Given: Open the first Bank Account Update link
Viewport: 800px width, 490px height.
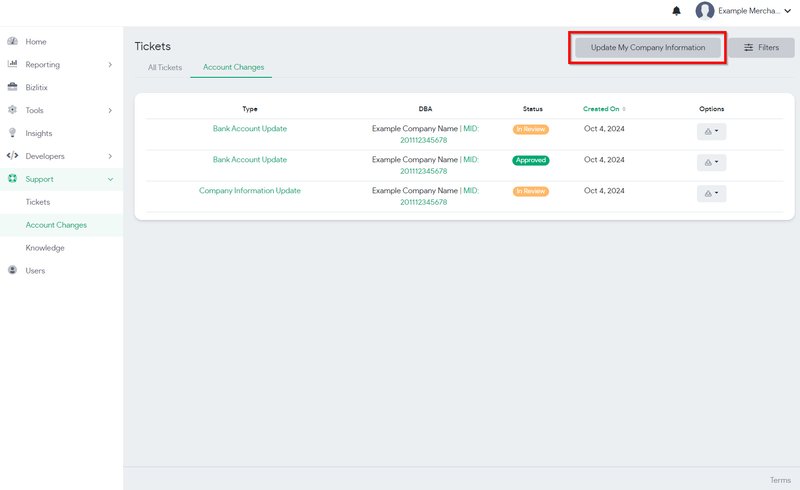Looking at the screenshot, I should click(x=249, y=129).
